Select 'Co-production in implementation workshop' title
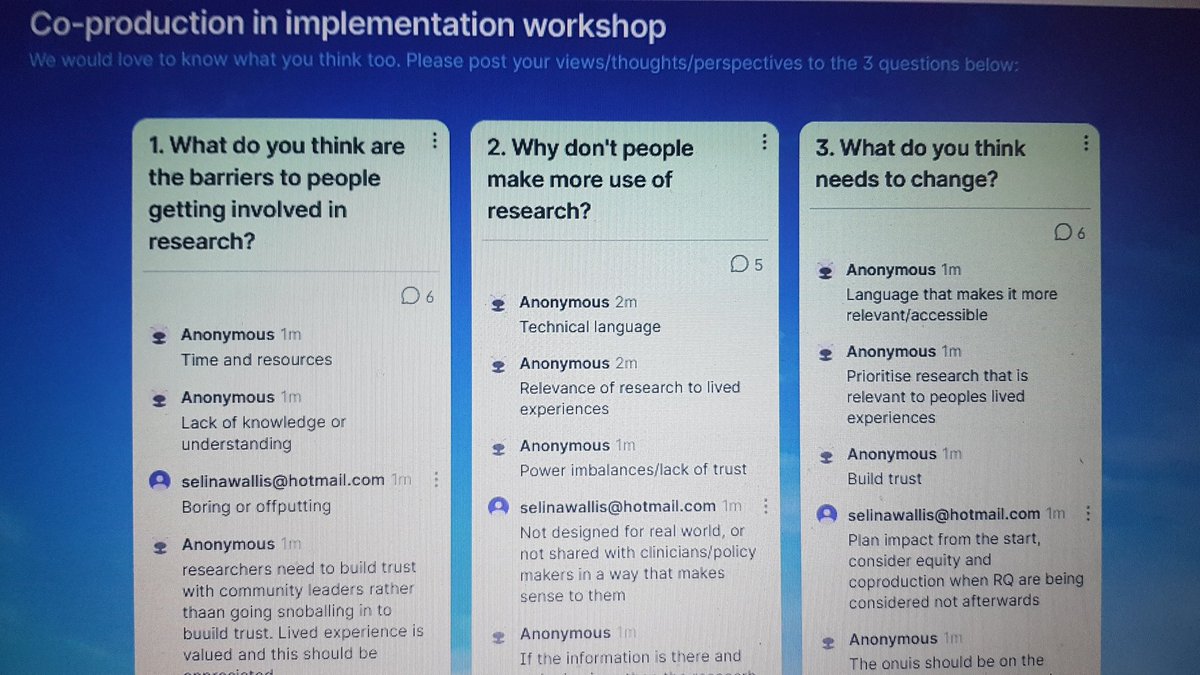Viewport: 1200px width, 675px height. 348,25
